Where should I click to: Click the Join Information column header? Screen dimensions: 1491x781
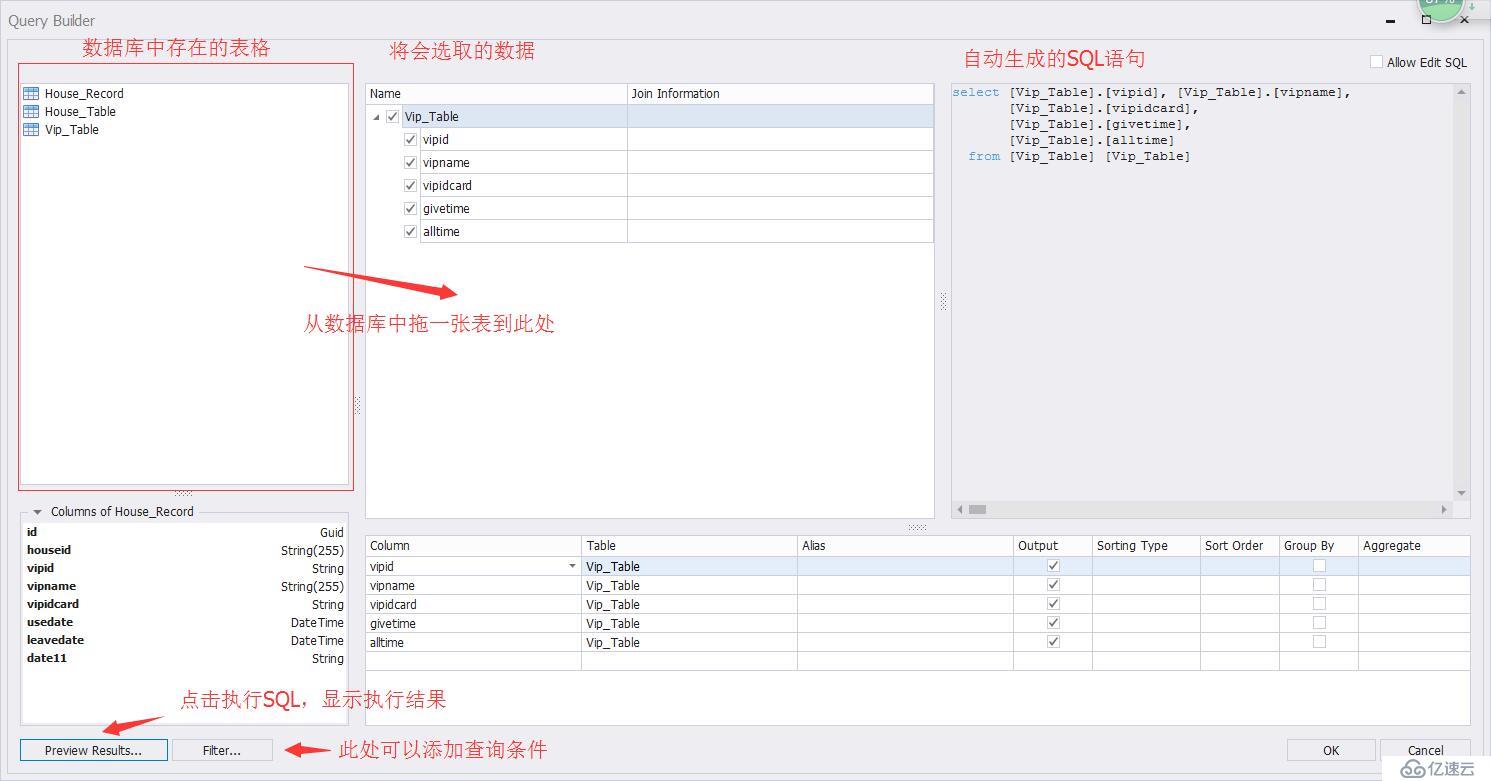click(x=780, y=93)
